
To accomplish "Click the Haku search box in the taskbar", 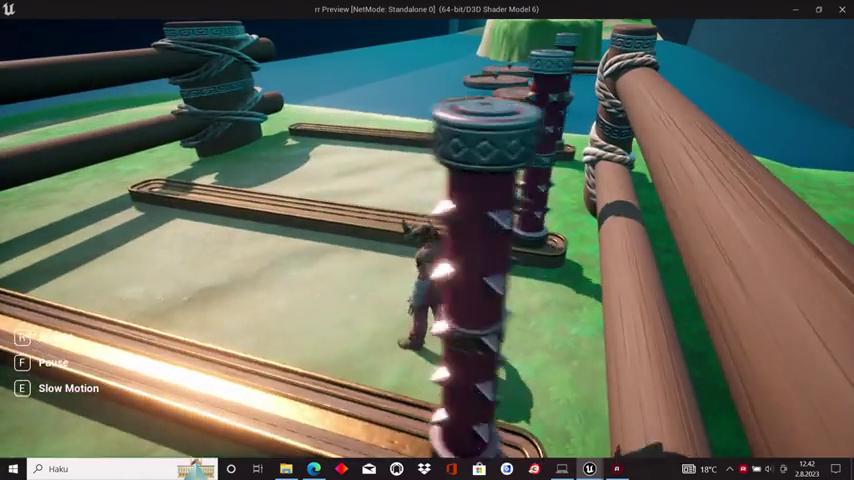I will (123, 469).
